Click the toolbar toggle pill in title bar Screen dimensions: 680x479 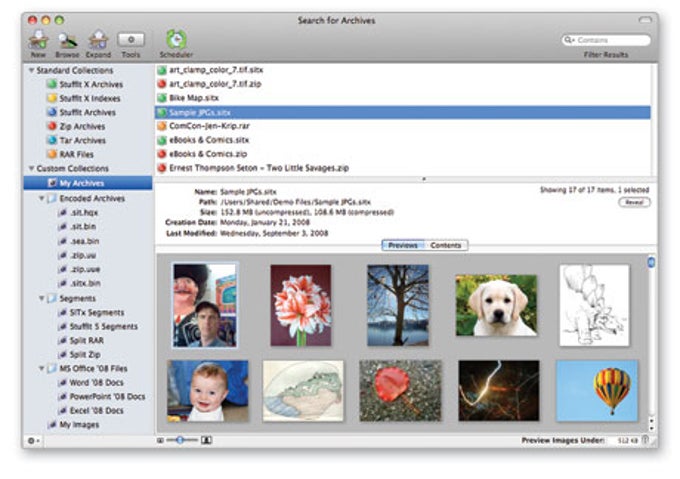tap(645, 20)
